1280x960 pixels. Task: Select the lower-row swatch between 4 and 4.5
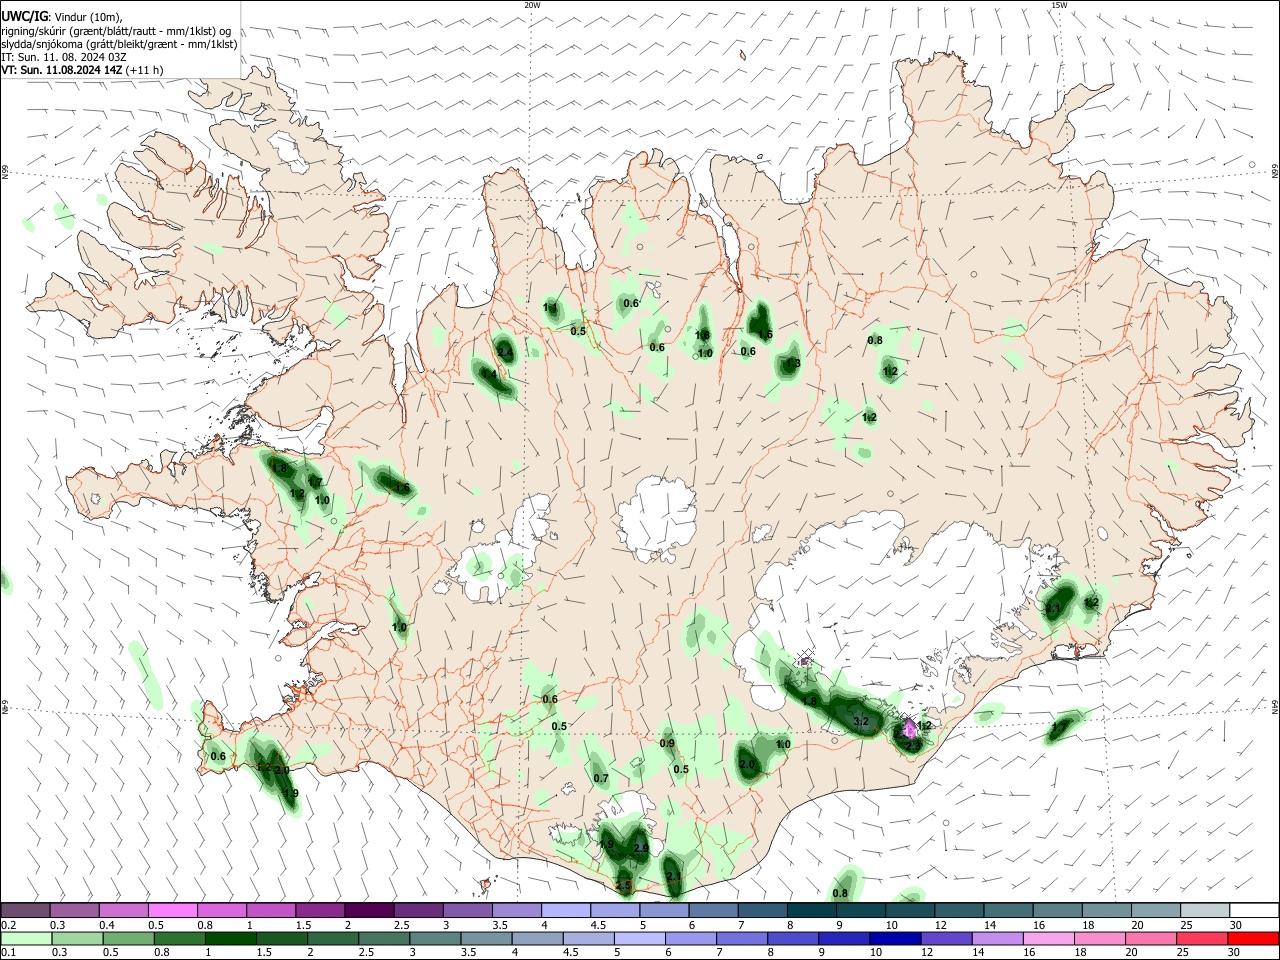coord(536,938)
